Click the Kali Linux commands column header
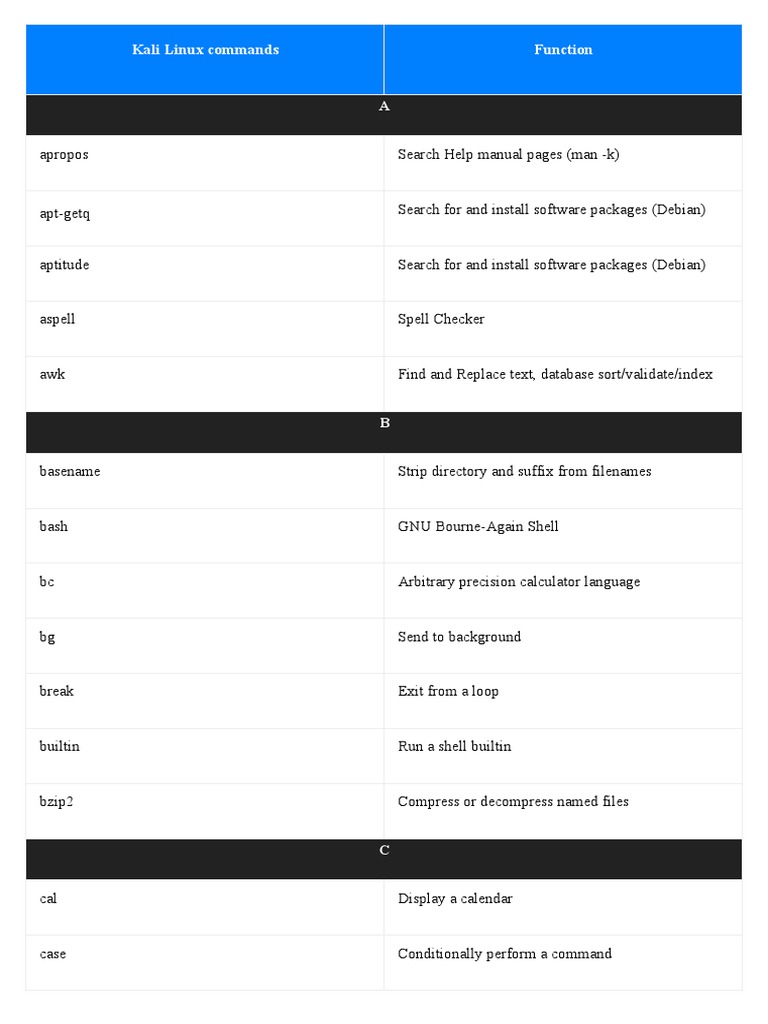Screen dimensions: 768x1024 205,59
